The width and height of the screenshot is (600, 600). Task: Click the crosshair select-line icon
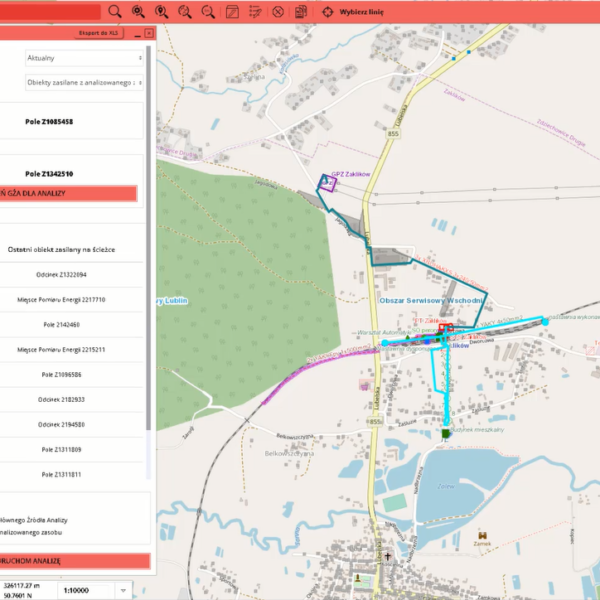328,11
